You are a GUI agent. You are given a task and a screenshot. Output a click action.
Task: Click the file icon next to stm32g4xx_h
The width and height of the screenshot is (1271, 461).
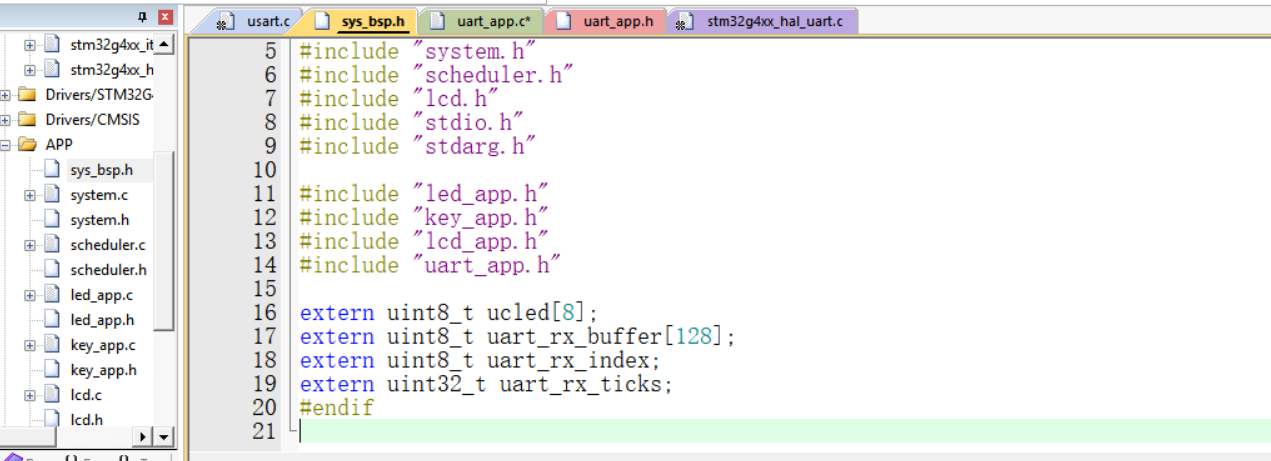pyautogui.click(x=52, y=70)
